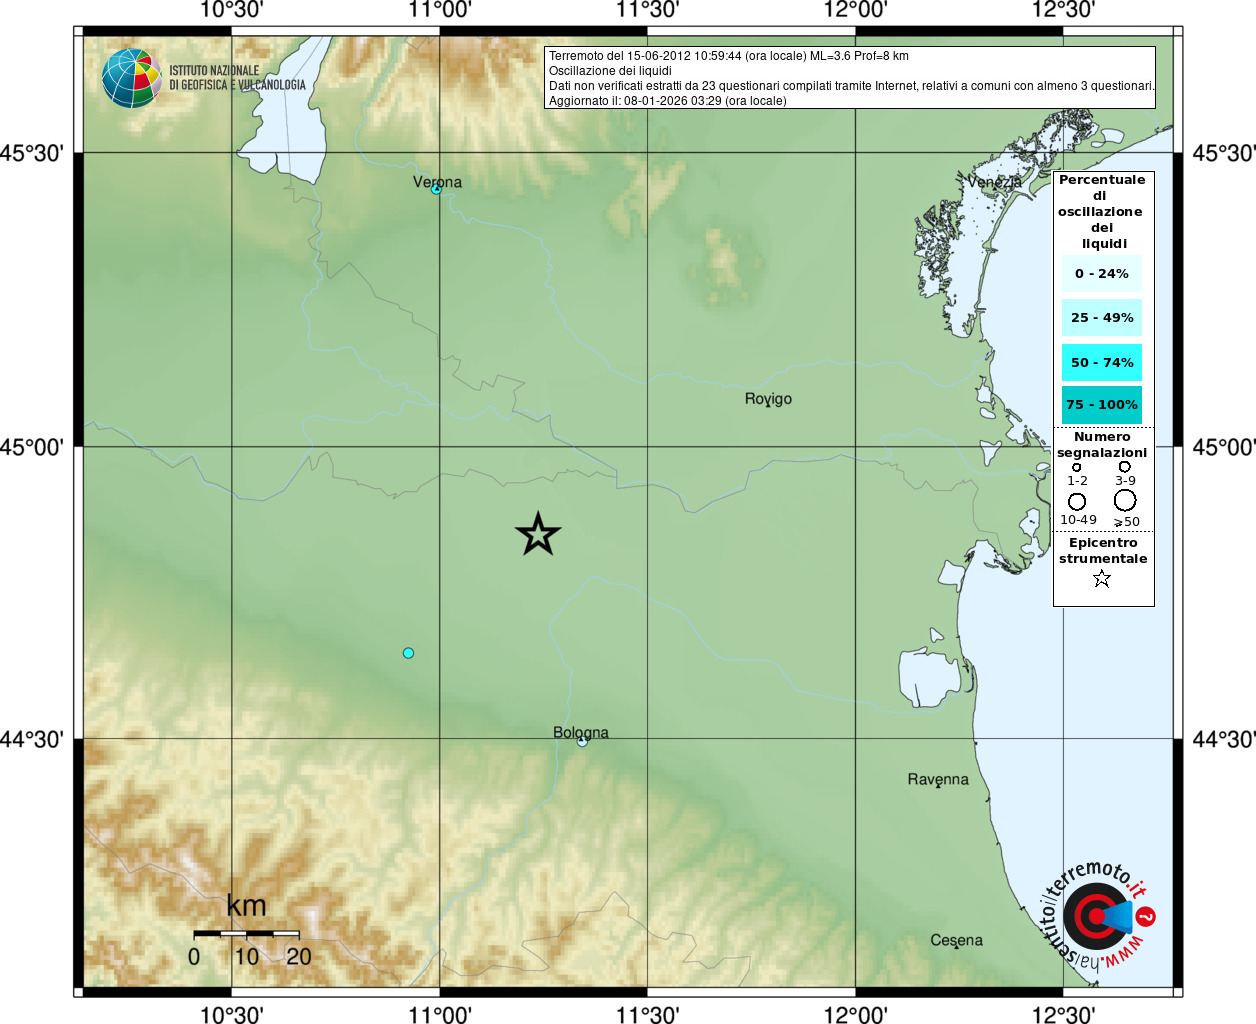This screenshot has height=1024, width=1256.
Task: Click the Cesena city label
Action: point(956,940)
